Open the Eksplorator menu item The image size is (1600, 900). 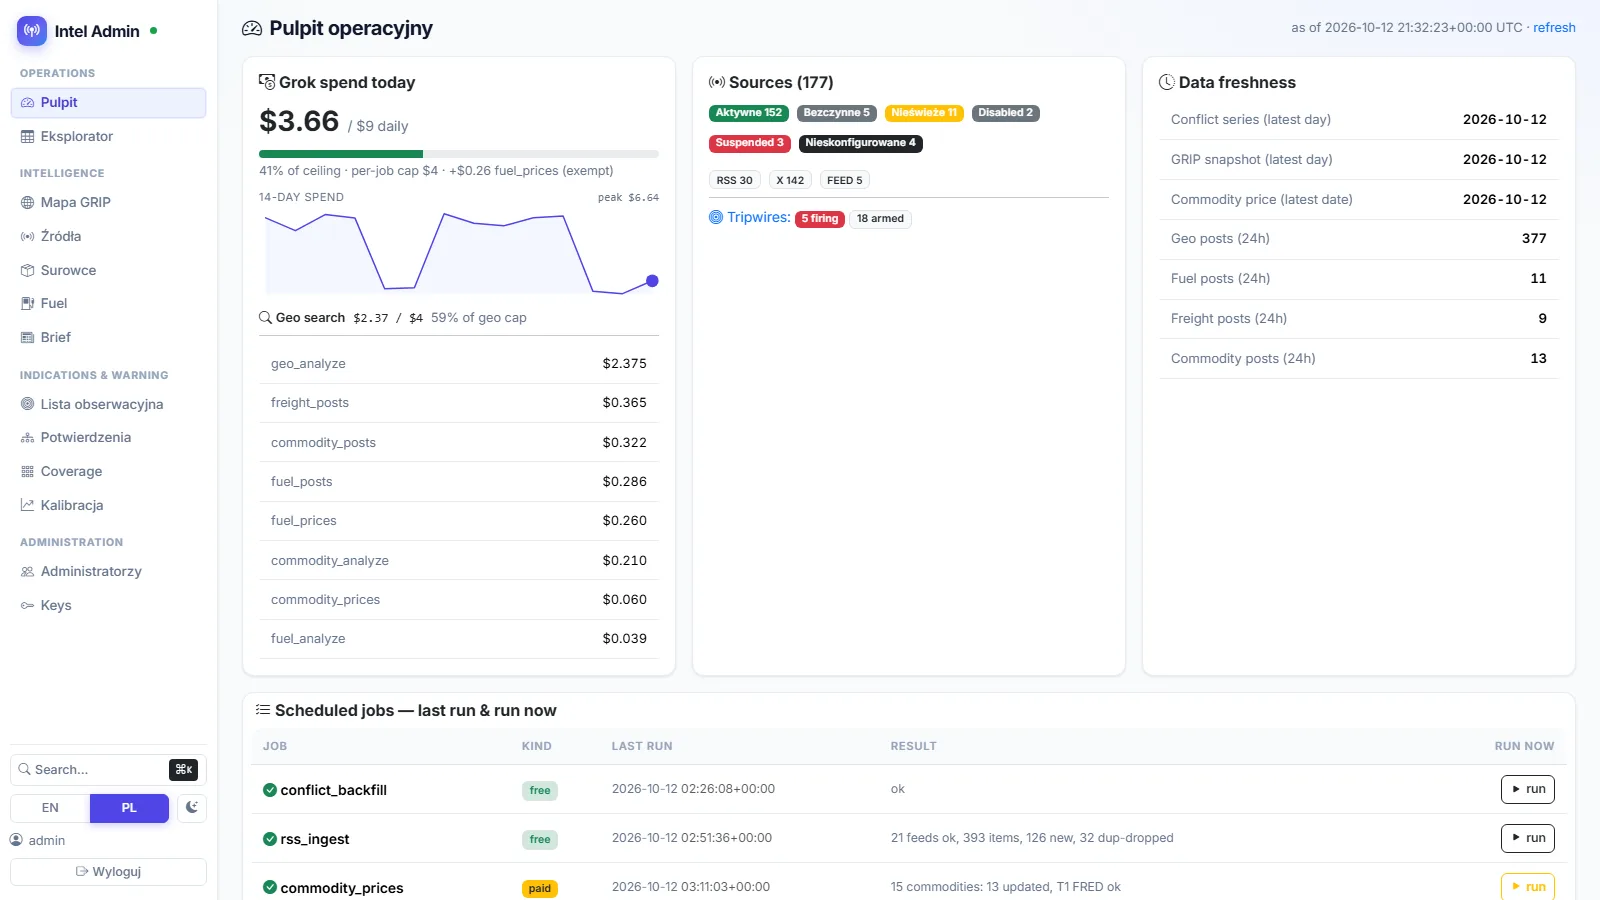108,136
